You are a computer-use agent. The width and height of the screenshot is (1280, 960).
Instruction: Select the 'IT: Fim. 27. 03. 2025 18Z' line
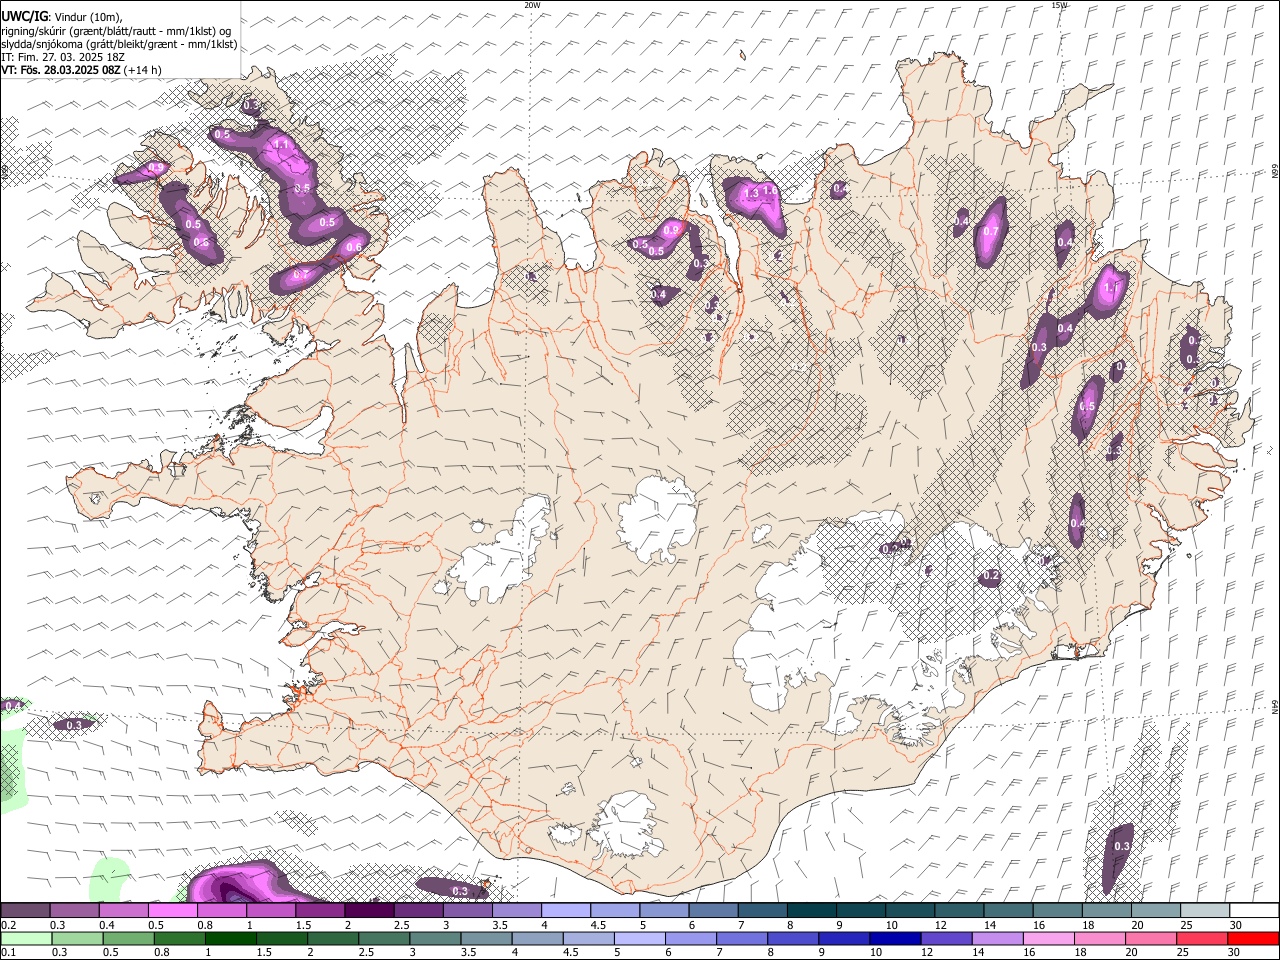point(63,57)
